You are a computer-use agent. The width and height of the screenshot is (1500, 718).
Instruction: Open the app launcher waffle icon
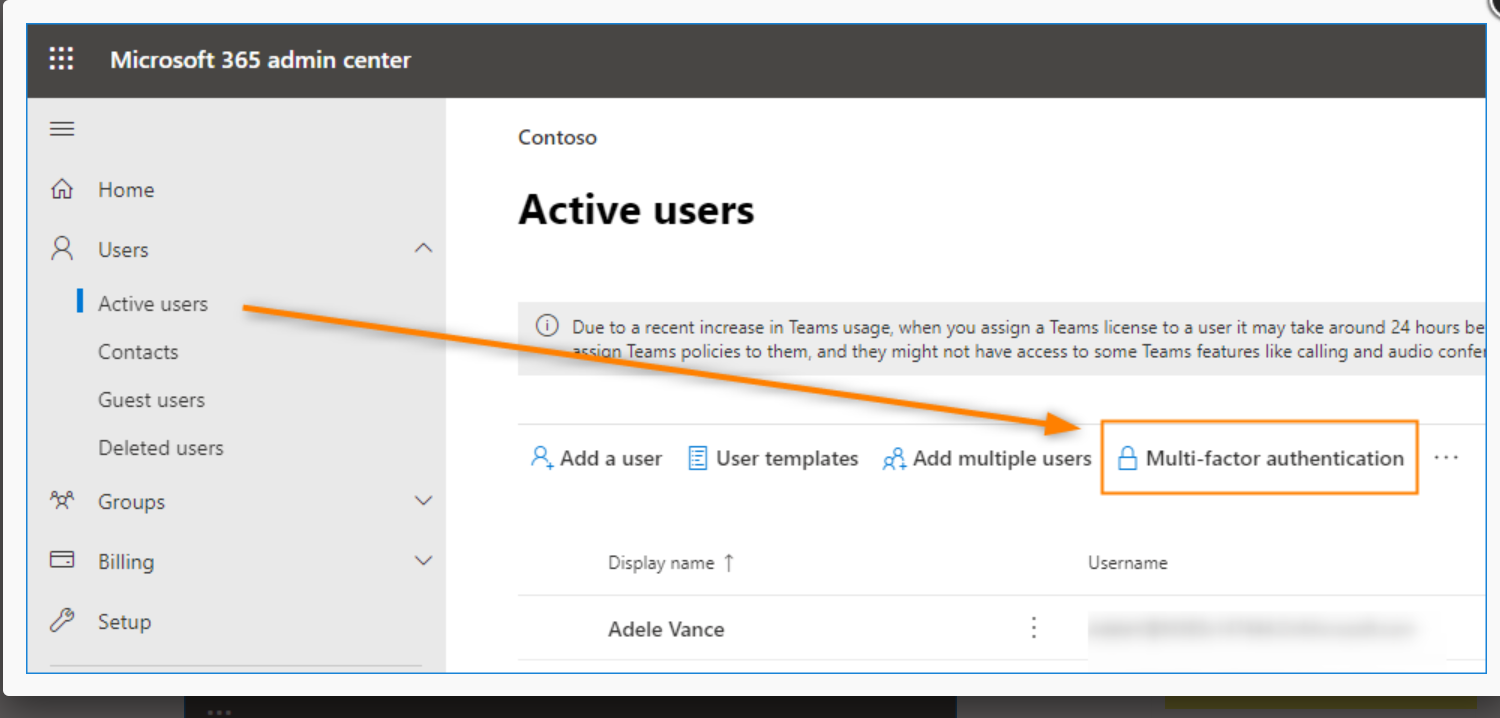(x=62, y=60)
